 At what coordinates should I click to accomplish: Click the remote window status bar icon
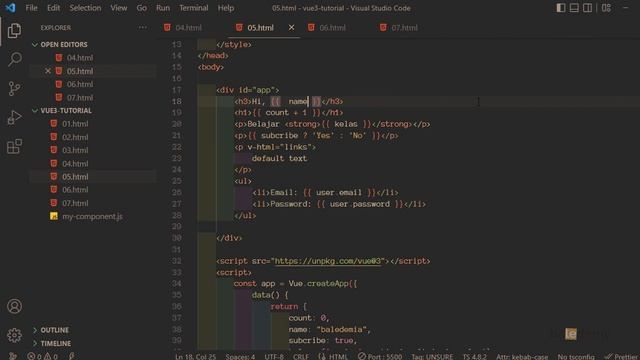coord(13,356)
